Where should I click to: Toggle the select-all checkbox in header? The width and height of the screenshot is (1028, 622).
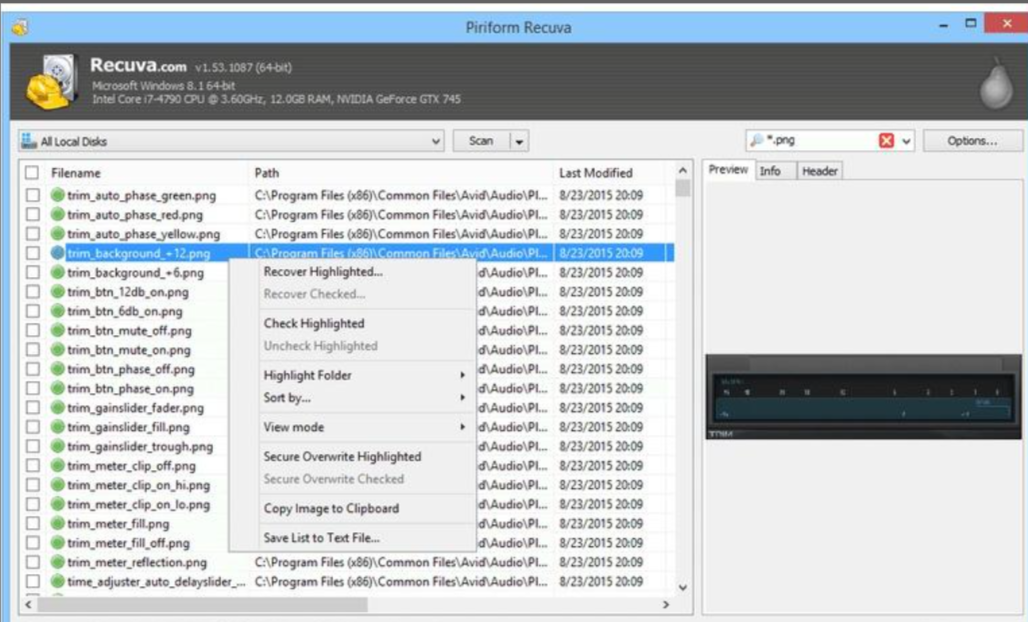(x=32, y=172)
